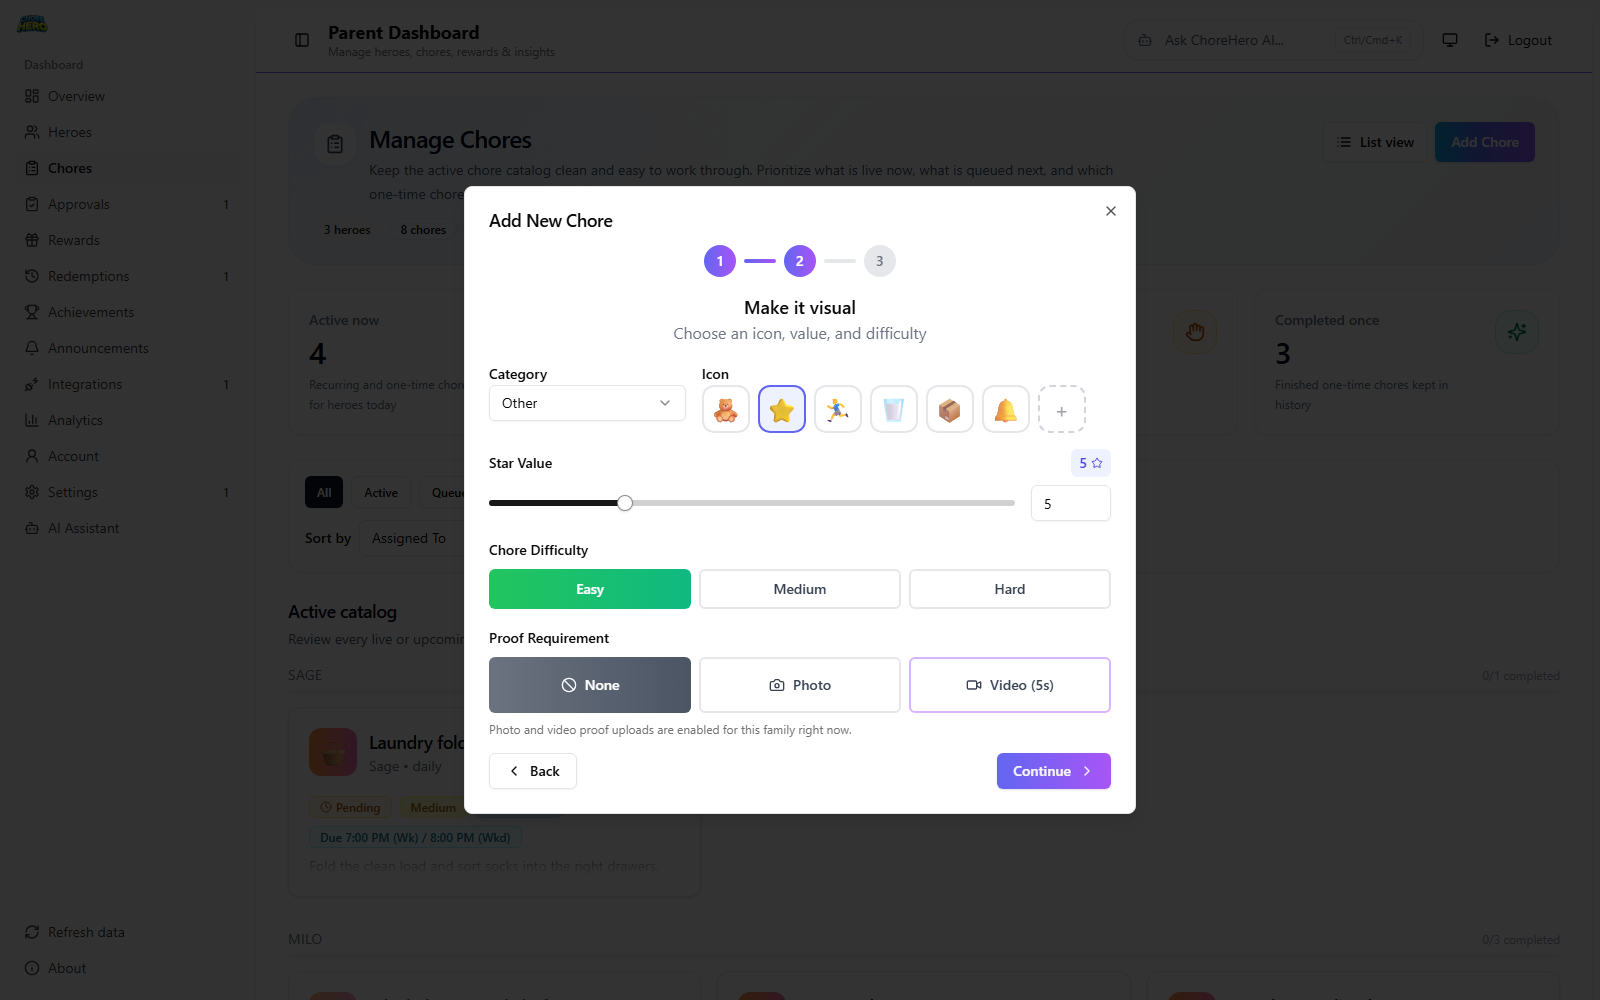Choose the cup icon for the chore

point(893,409)
